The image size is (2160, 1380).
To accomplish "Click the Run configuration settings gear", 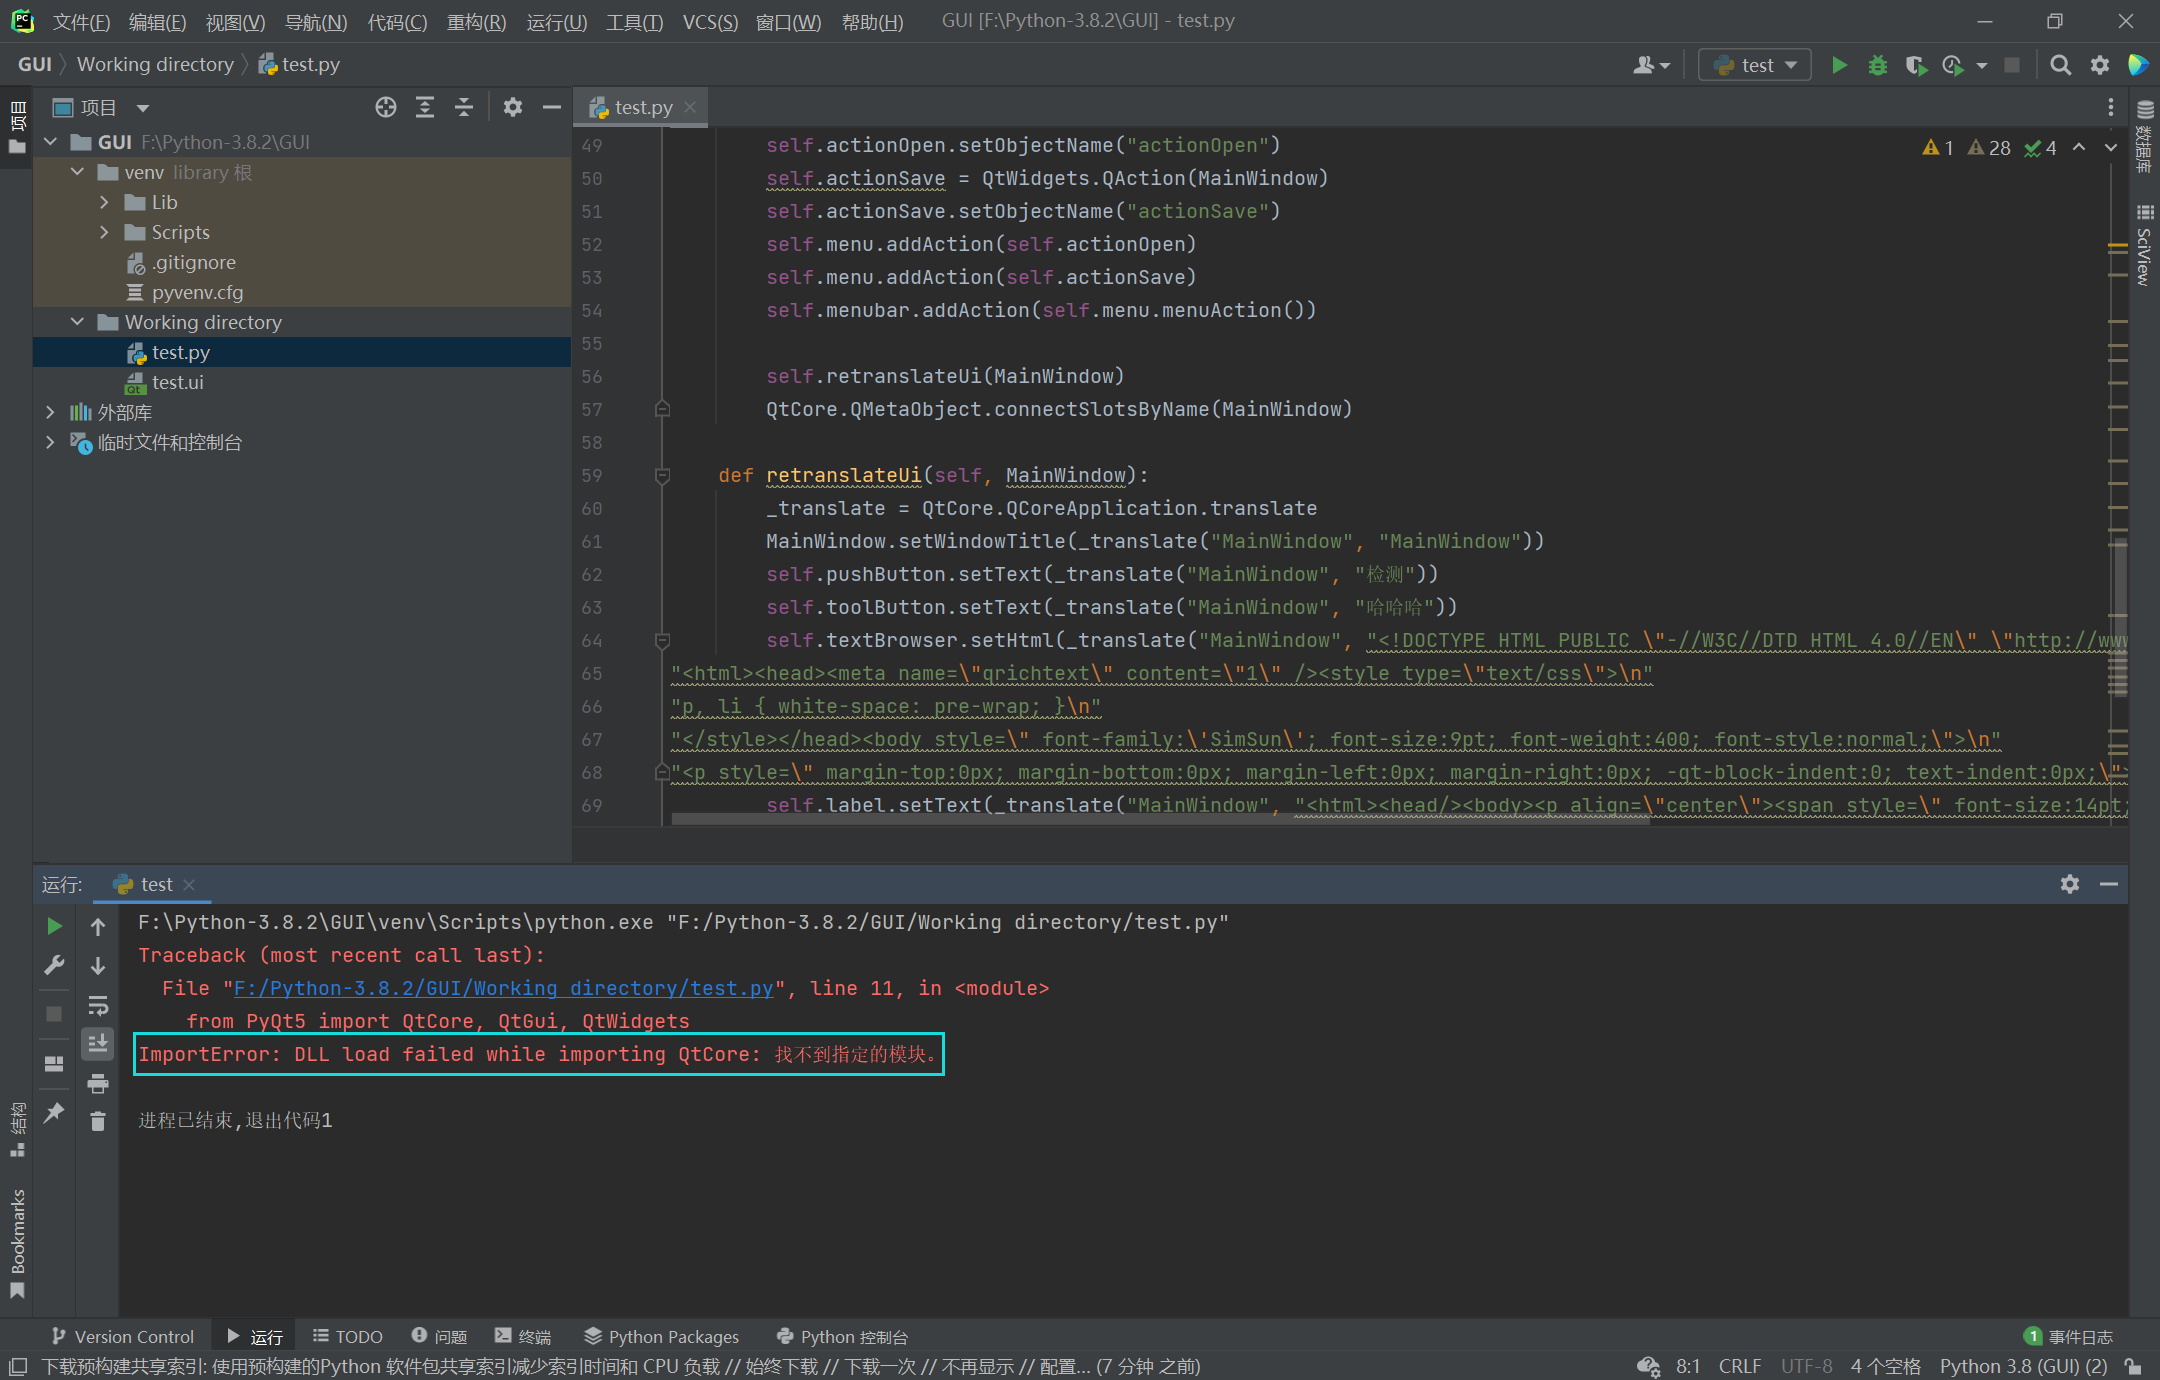I will tap(2070, 884).
